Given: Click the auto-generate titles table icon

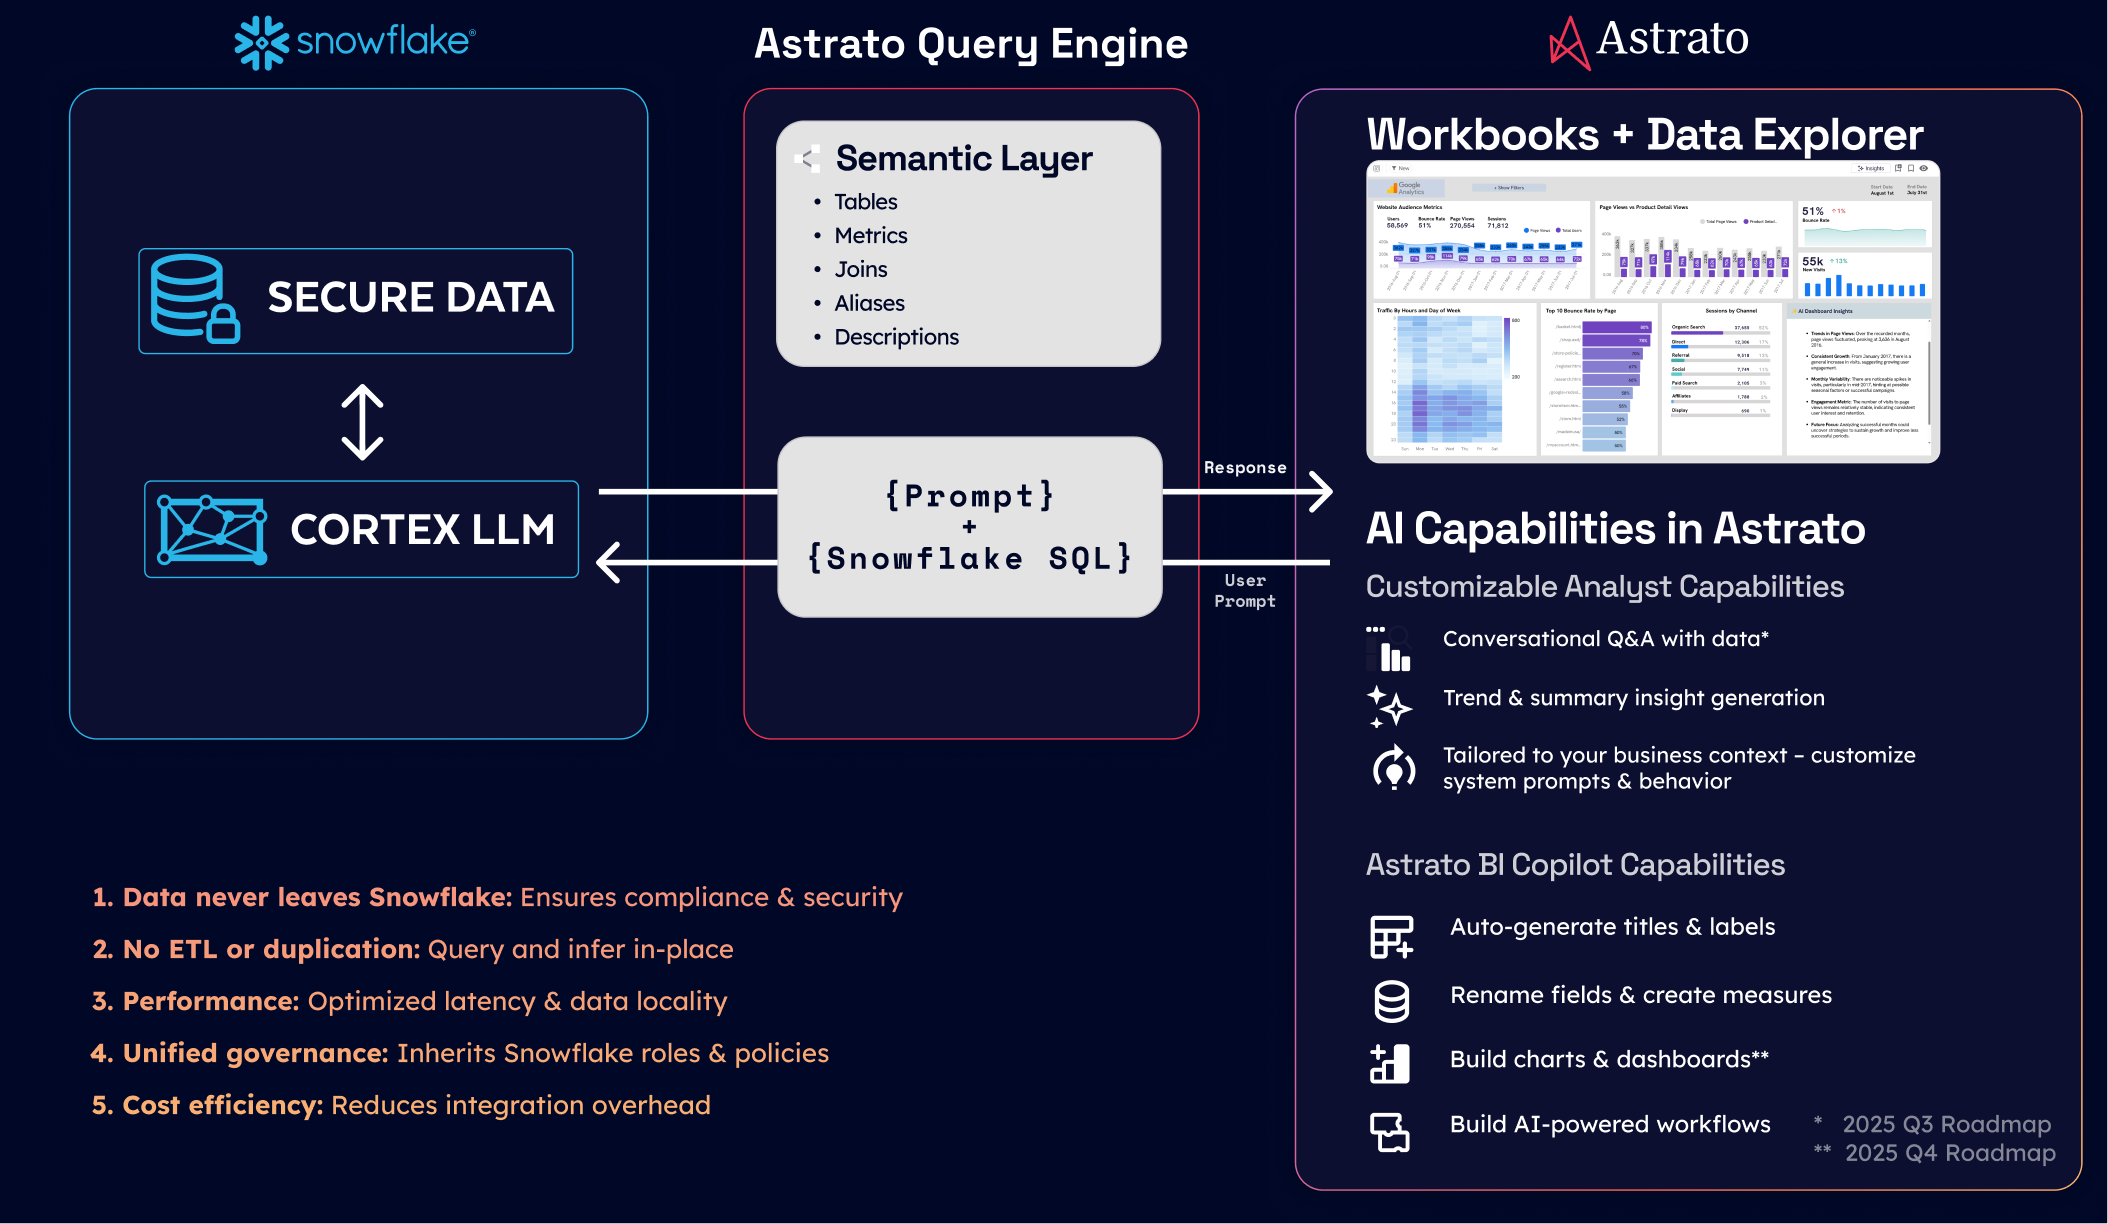Looking at the screenshot, I should pyautogui.click(x=1391, y=937).
